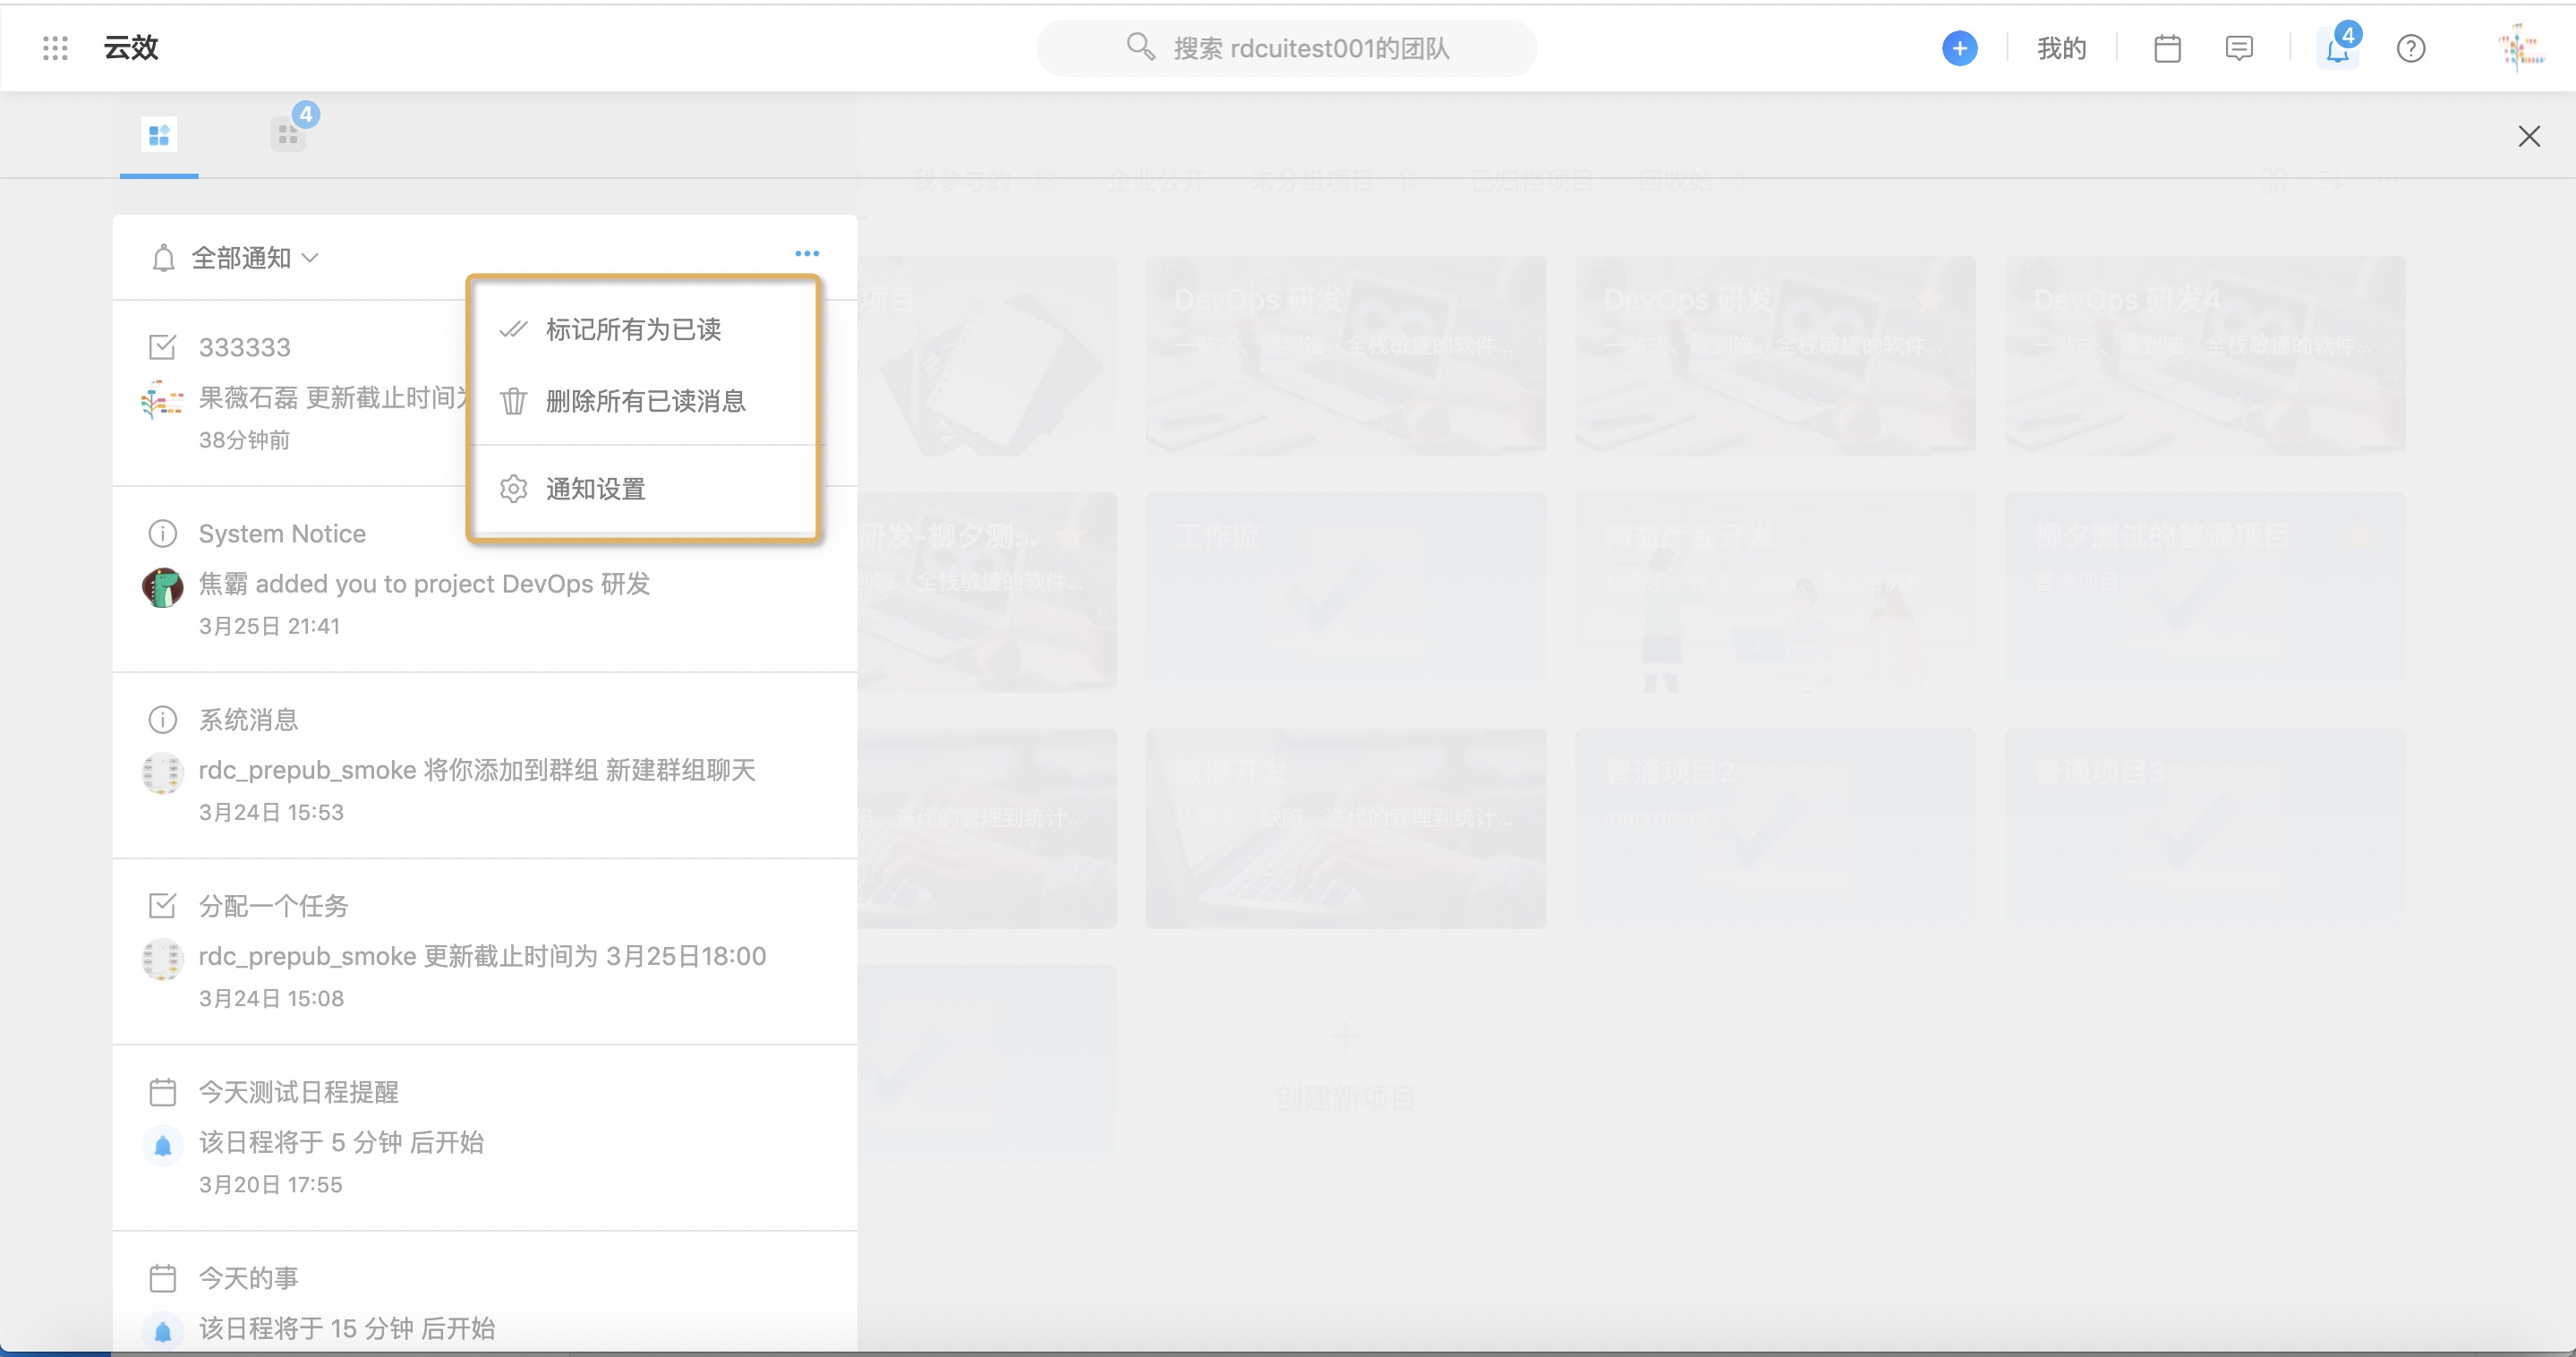Click message 该日程将于 5 分钟 后开始
The height and width of the screenshot is (1357, 2576).
(x=341, y=1141)
